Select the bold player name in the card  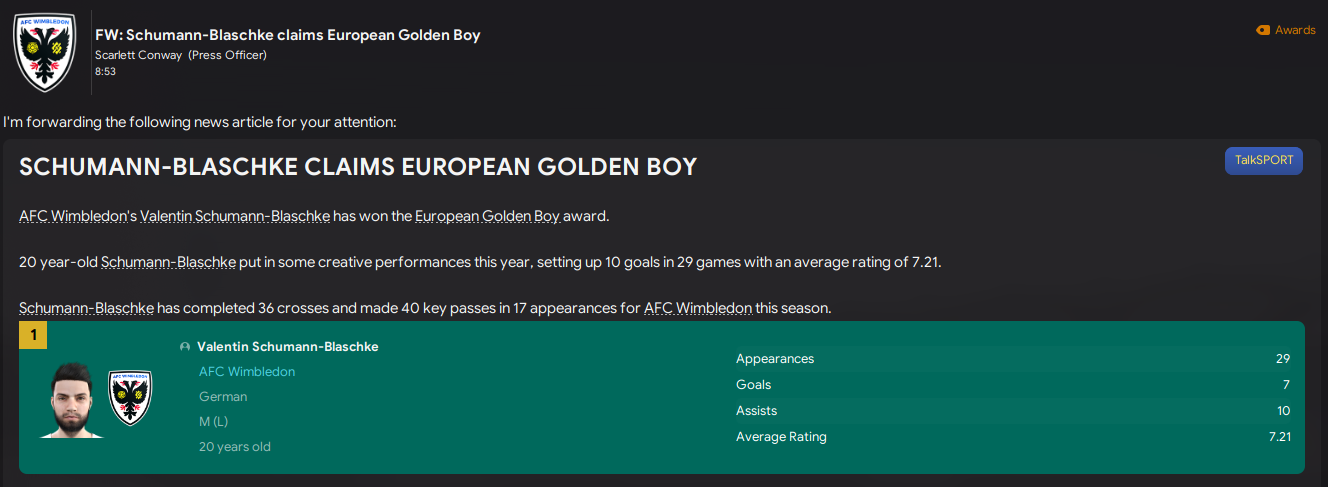tap(288, 347)
